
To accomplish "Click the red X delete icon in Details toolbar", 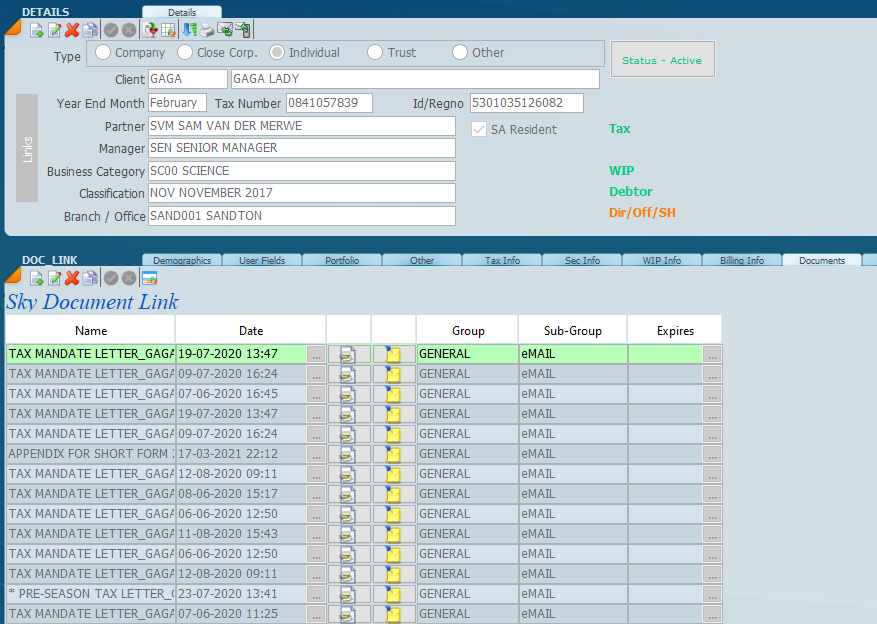I will coord(72,30).
